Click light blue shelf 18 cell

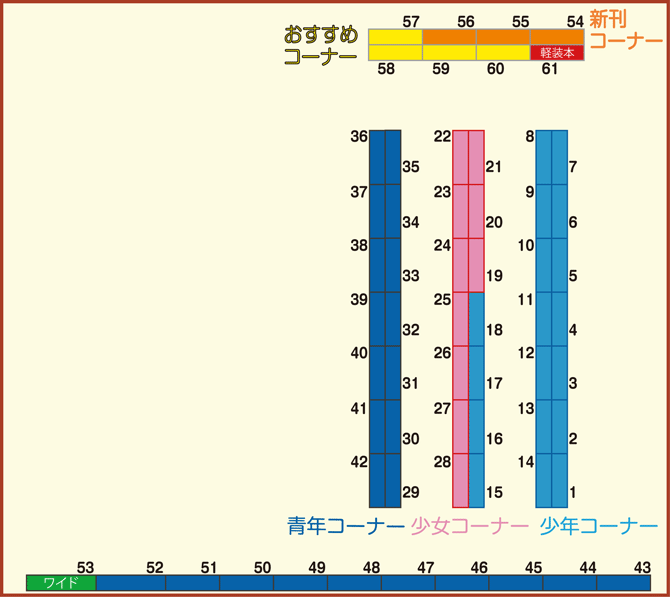click(476, 319)
